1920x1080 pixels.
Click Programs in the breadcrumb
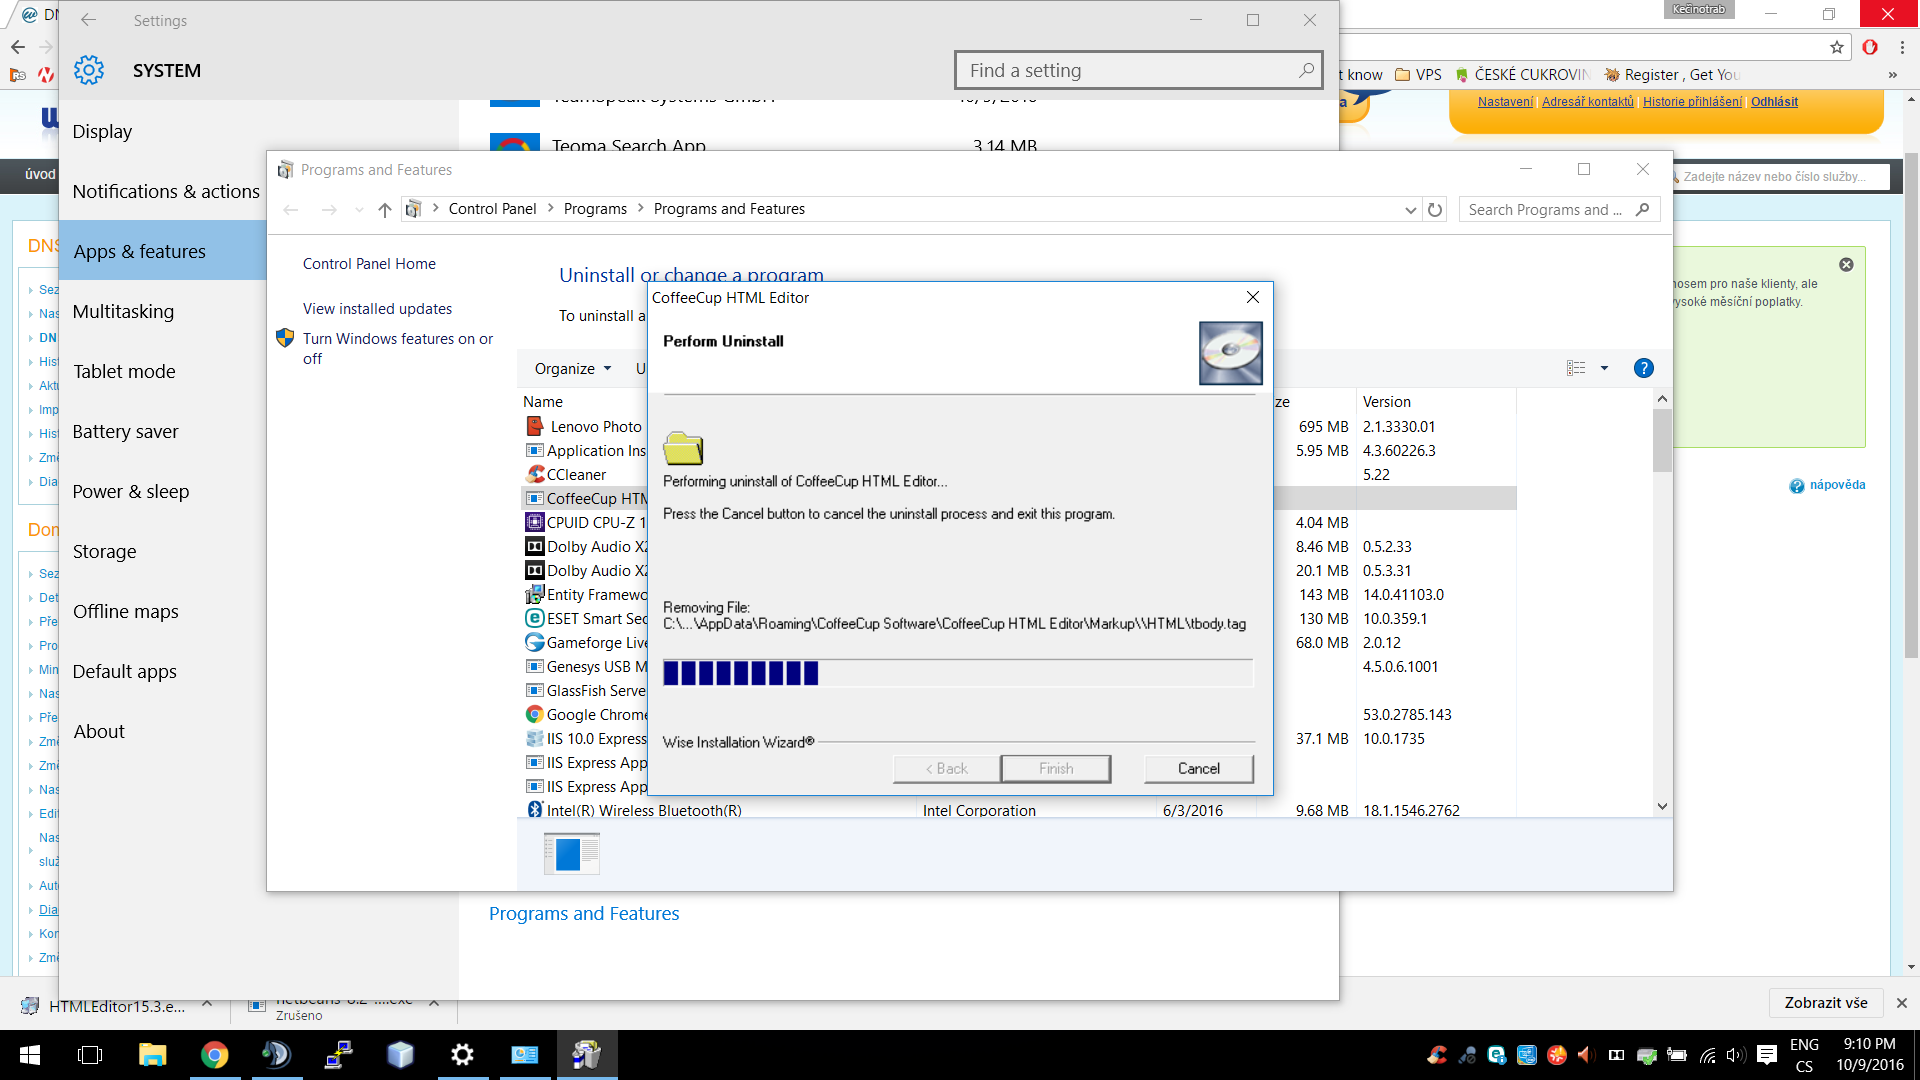[595, 209]
